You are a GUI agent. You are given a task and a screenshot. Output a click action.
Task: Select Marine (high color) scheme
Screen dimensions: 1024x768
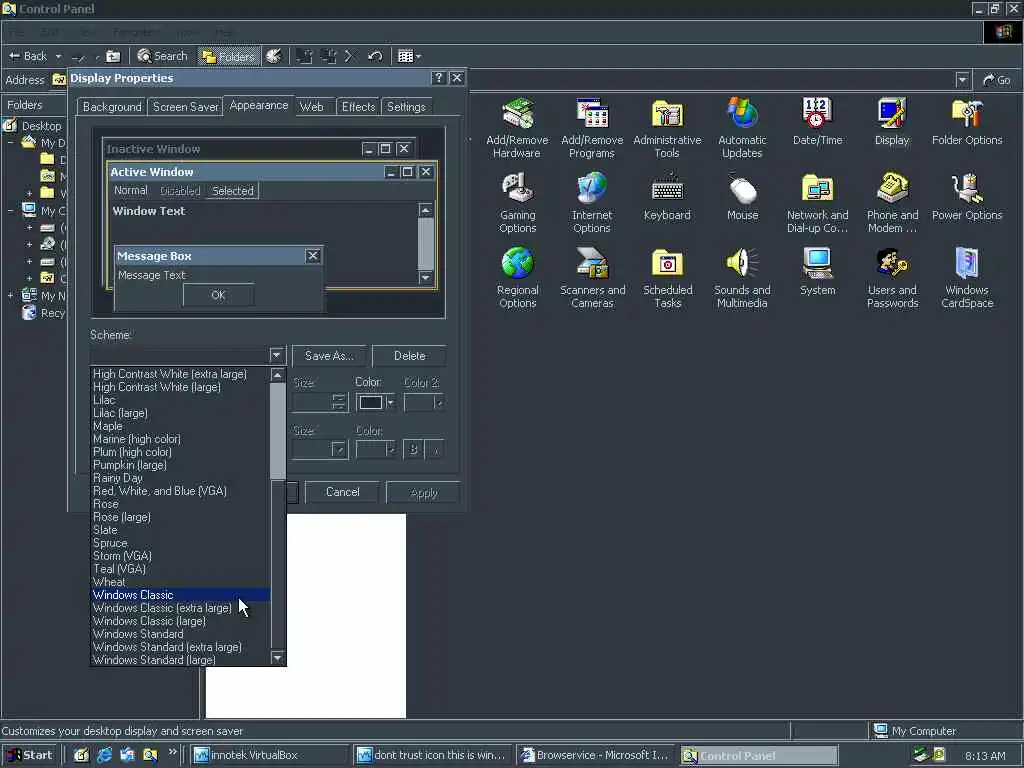(x=180, y=440)
